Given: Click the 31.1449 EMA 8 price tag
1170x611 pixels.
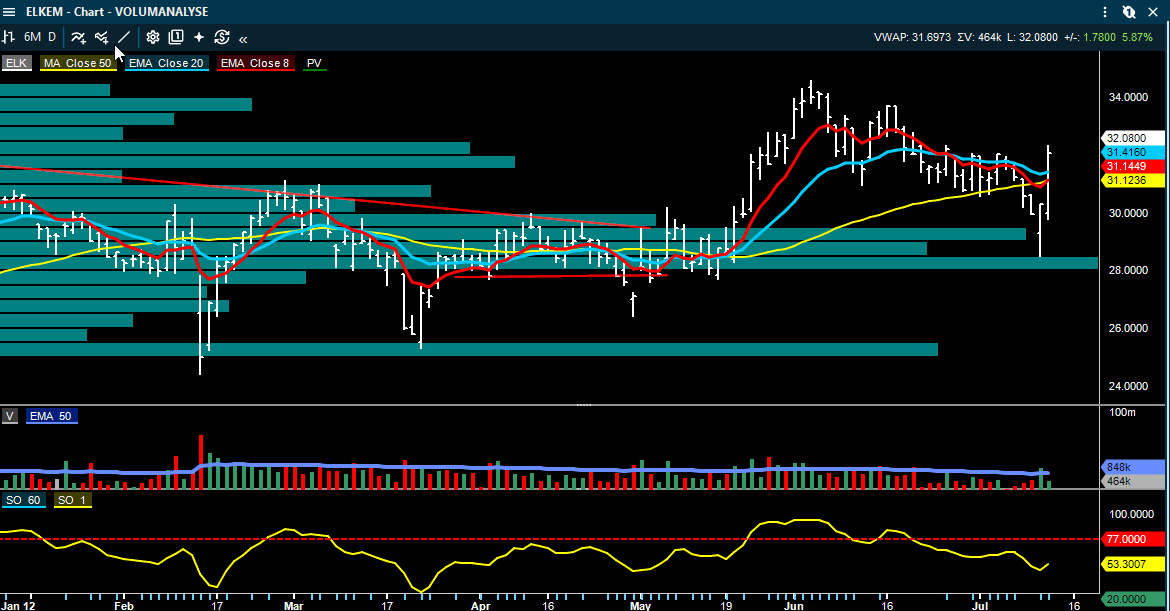Looking at the screenshot, I should pos(1133,166).
